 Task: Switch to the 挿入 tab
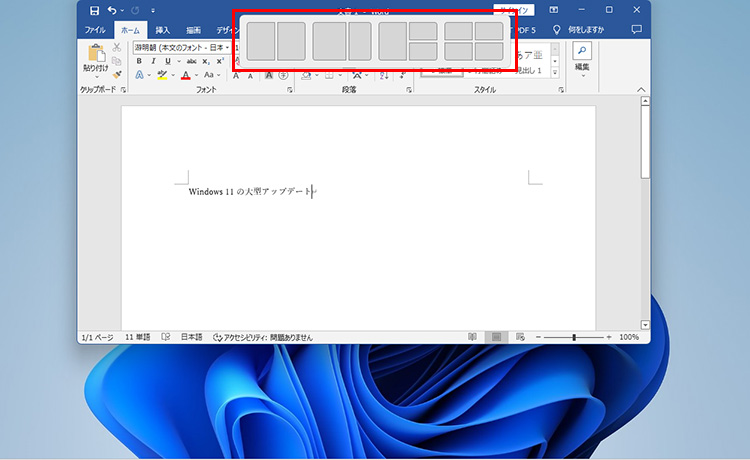pyautogui.click(x=163, y=30)
